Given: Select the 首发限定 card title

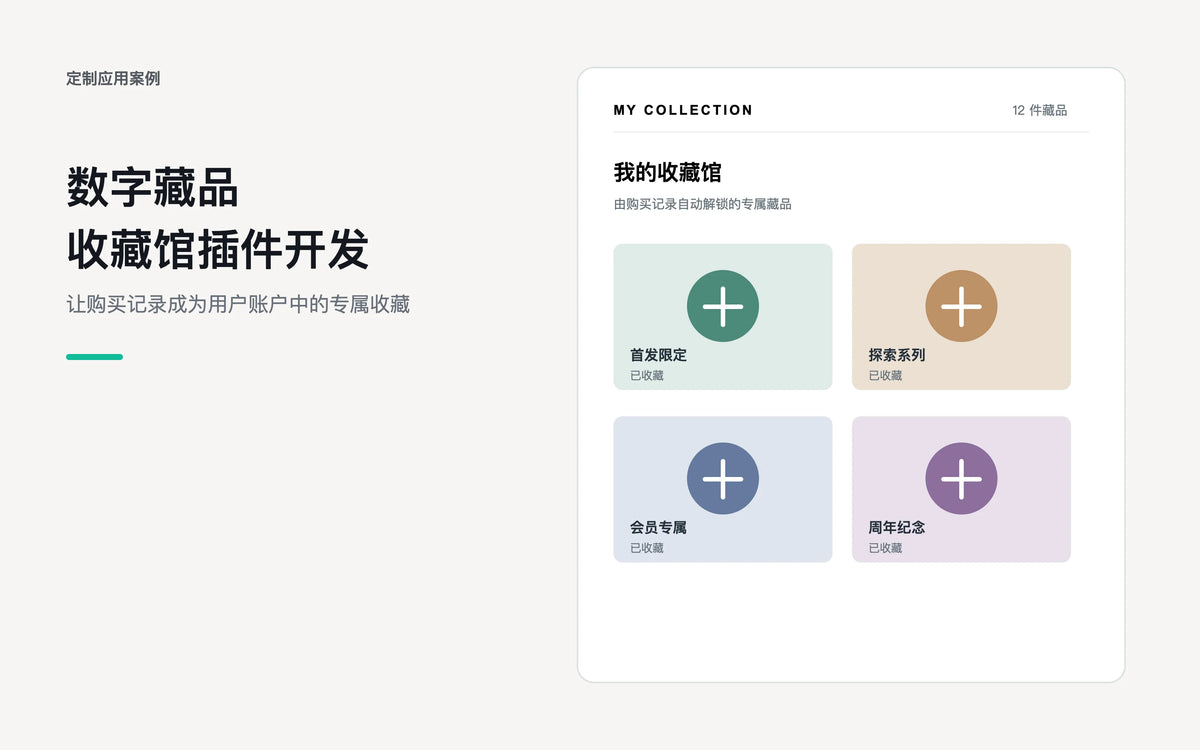Looking at the screenshot, I should coord(658,355).
